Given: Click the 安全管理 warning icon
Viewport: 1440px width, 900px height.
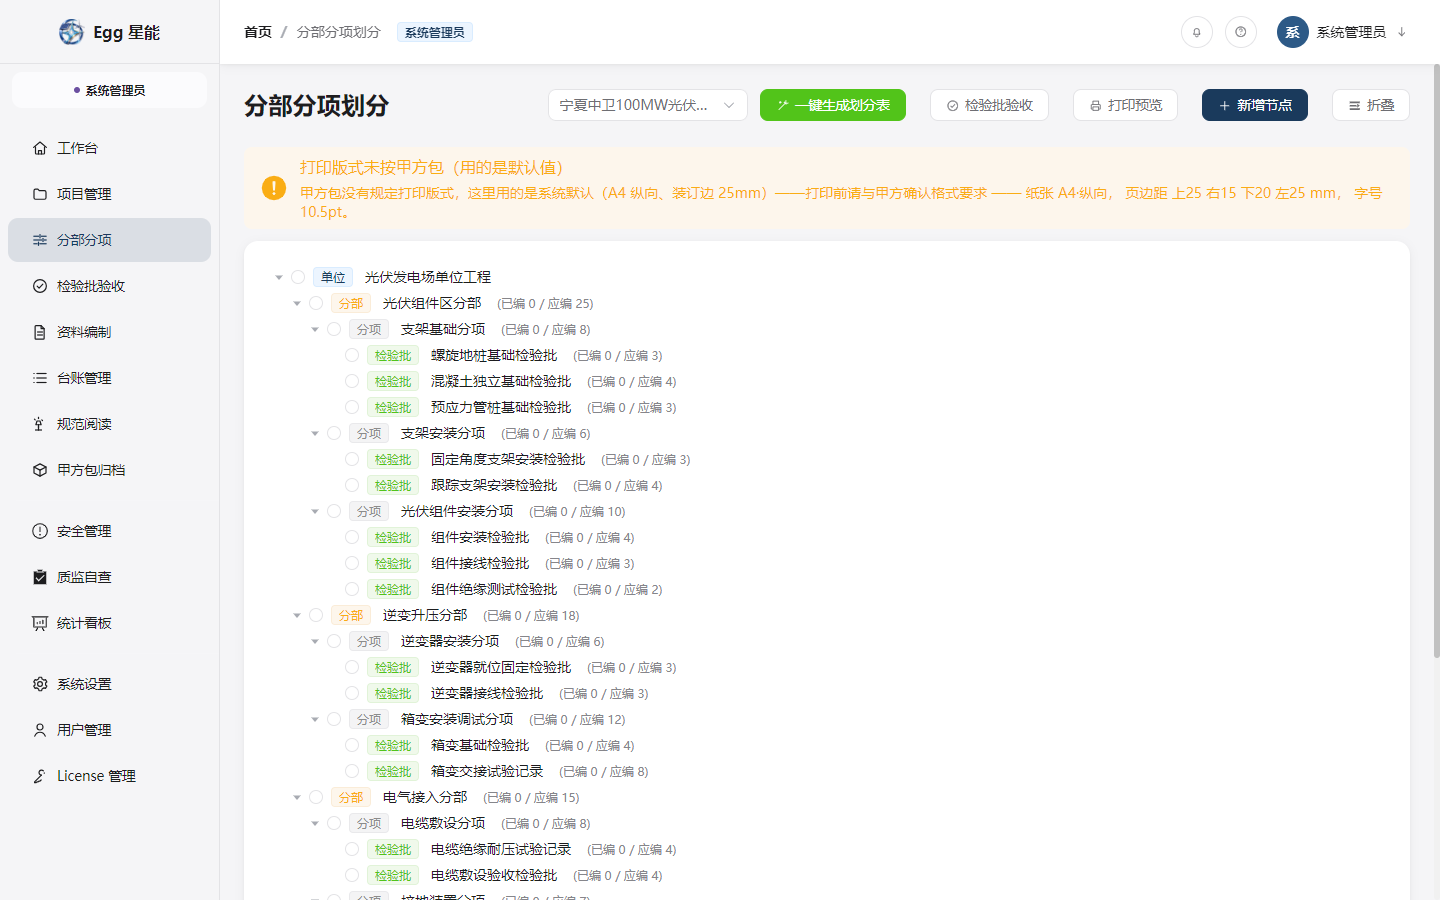Looking at the screenshot, I should coord(40,531).
